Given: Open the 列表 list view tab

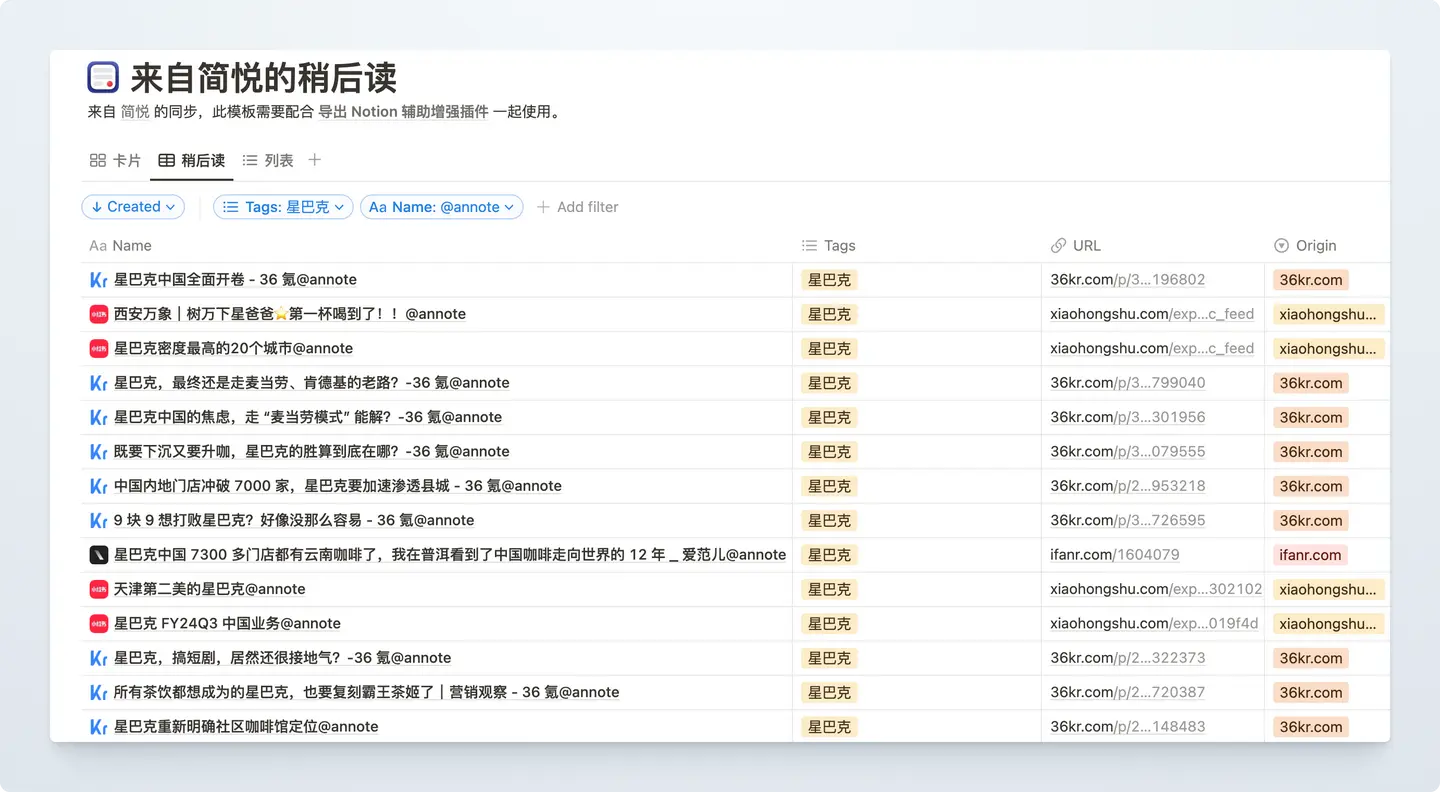Looking at the screenshot, I should point(268,160).
